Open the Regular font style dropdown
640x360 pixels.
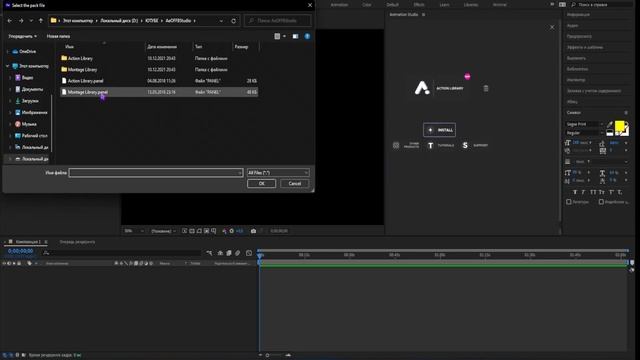(x=584, y=133)
